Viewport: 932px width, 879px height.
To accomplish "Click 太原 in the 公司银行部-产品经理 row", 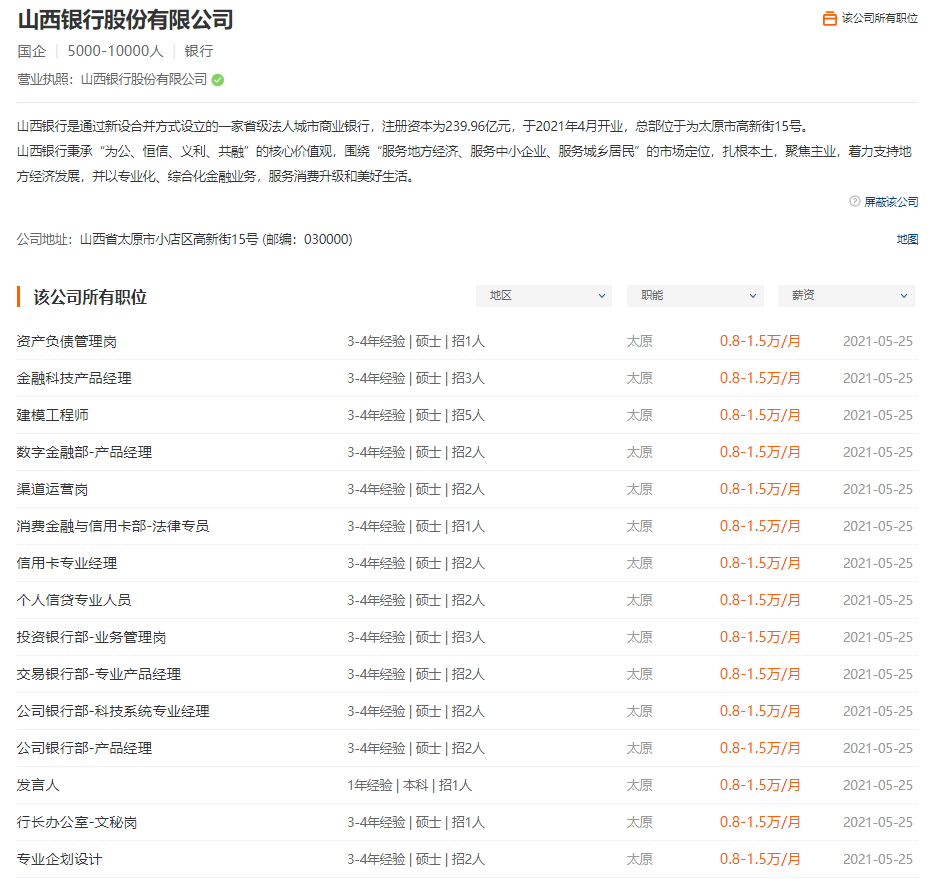I will point(640,748).
